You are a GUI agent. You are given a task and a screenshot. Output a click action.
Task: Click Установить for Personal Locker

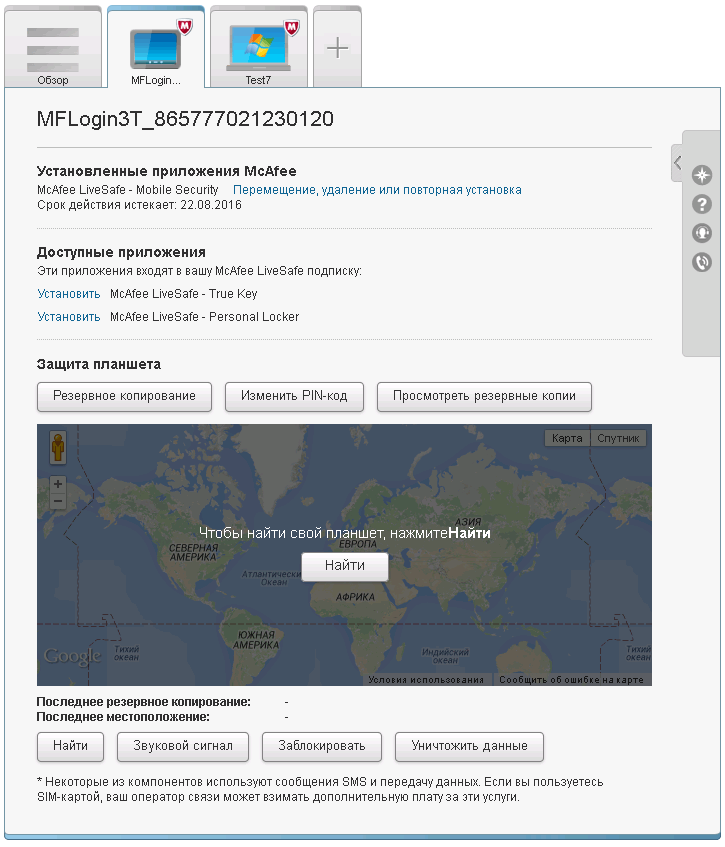(69, 317)
